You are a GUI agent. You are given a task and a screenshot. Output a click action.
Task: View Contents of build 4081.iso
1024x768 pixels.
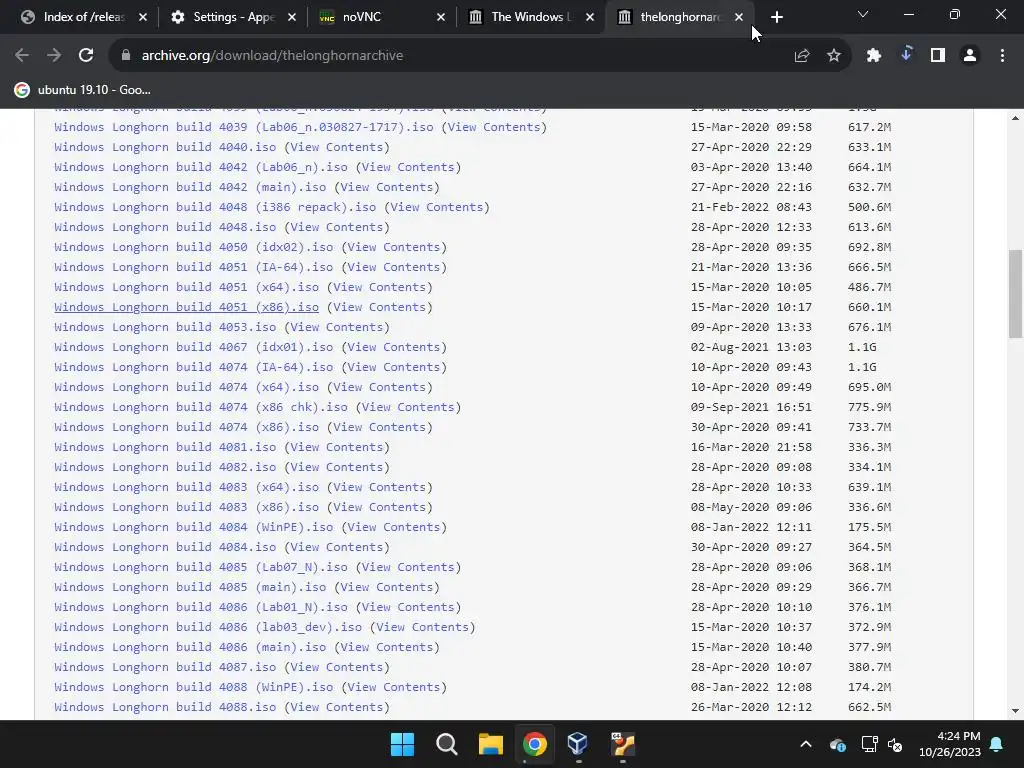[x=337, y=447]
